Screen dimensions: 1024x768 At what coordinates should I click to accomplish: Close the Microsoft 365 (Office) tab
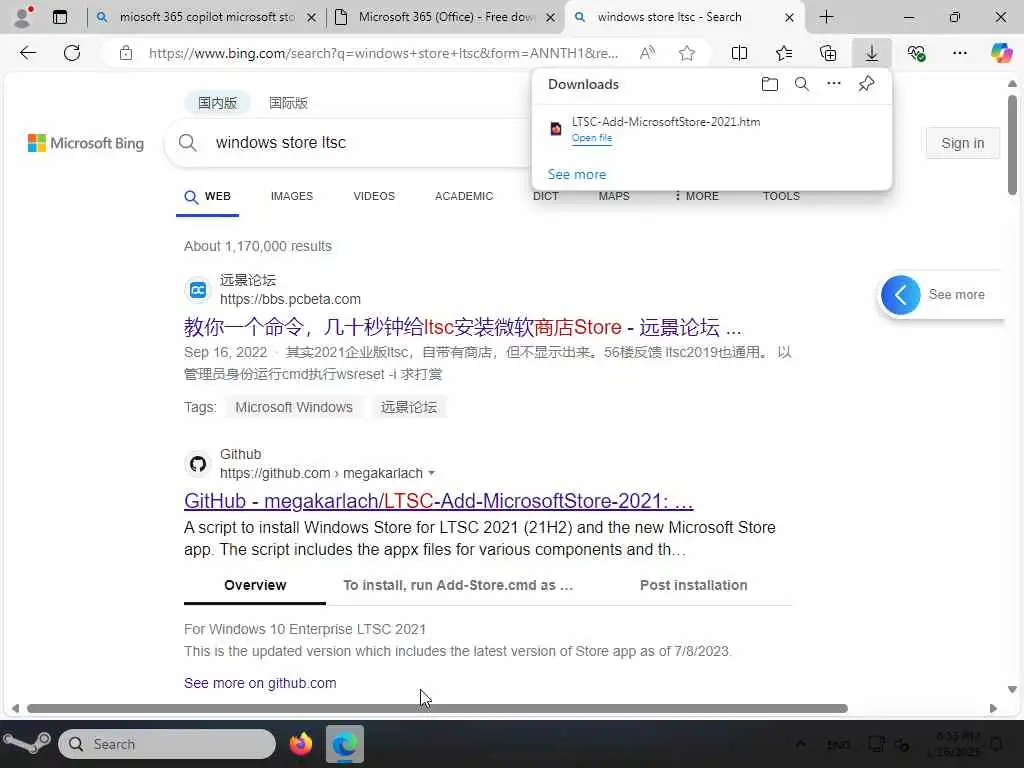coord(551,18)
